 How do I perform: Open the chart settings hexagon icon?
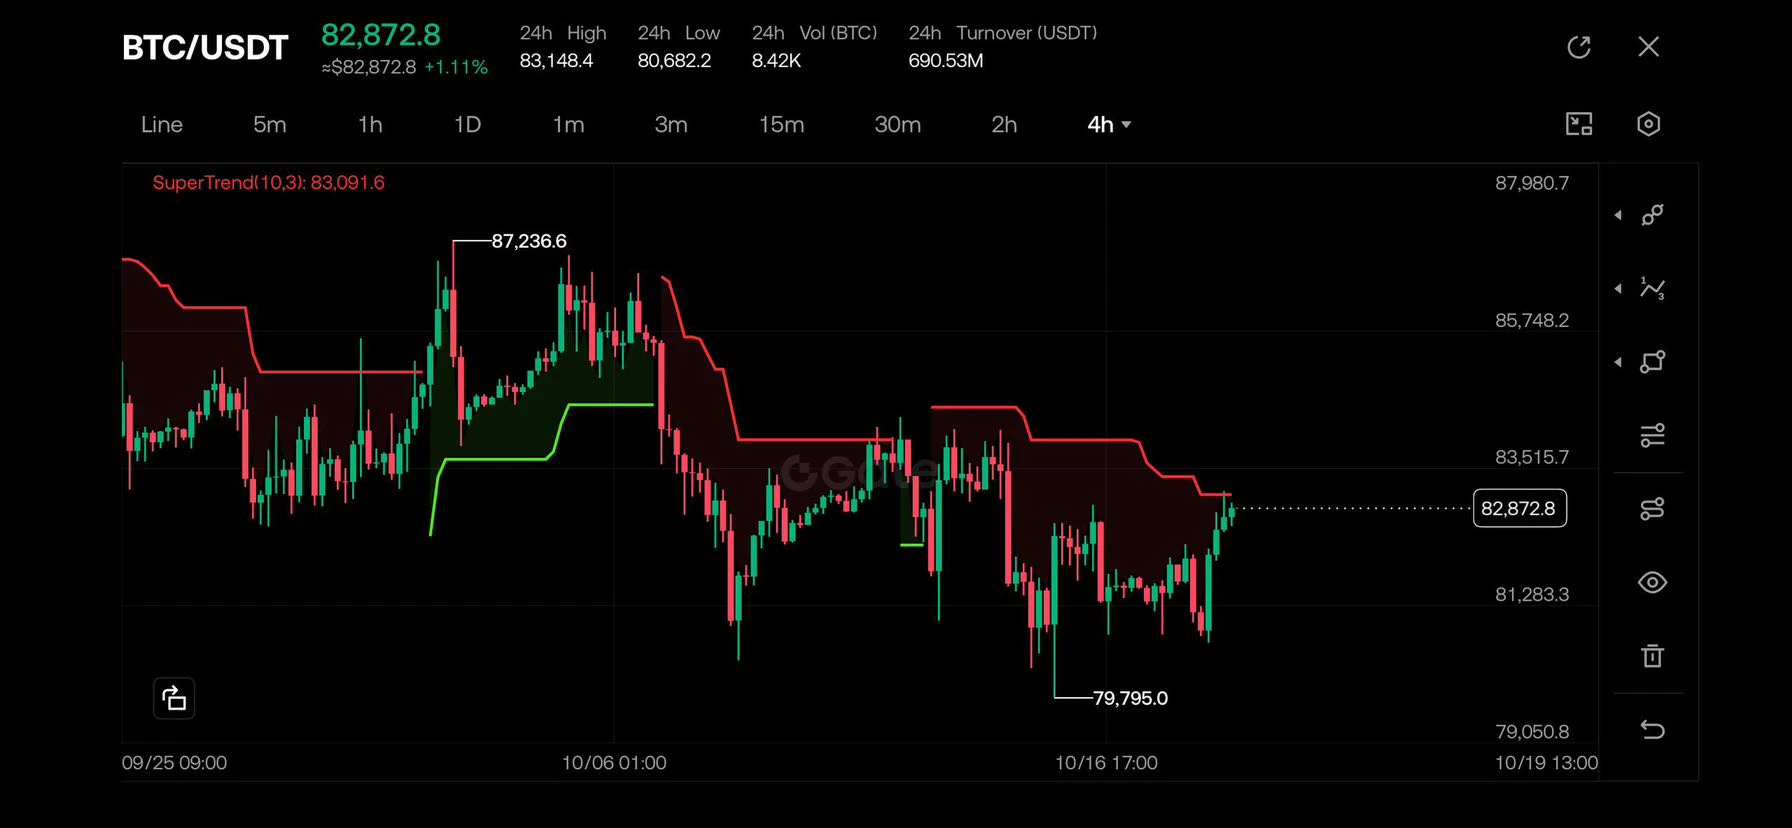tap(1649, 124)
